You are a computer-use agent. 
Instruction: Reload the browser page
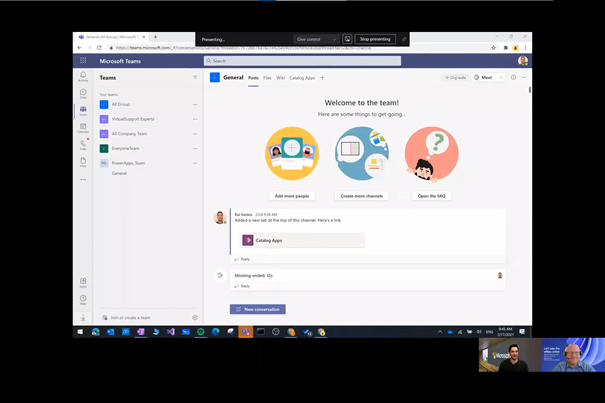99,47
